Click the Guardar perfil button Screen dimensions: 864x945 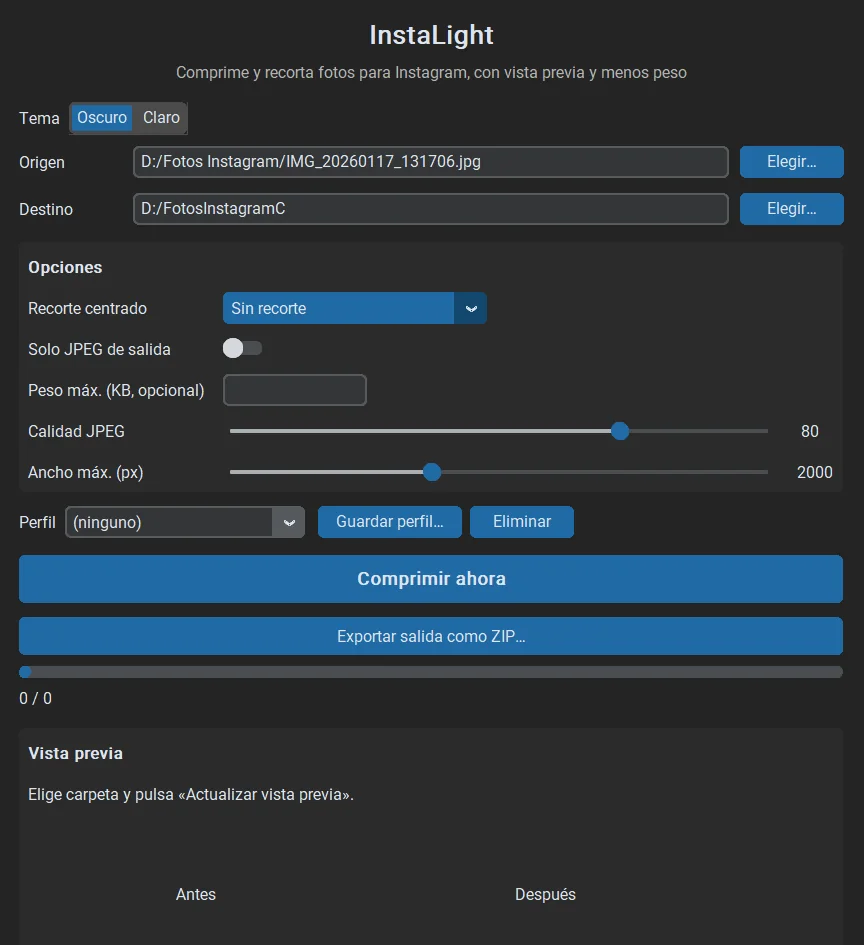point(390,522)
